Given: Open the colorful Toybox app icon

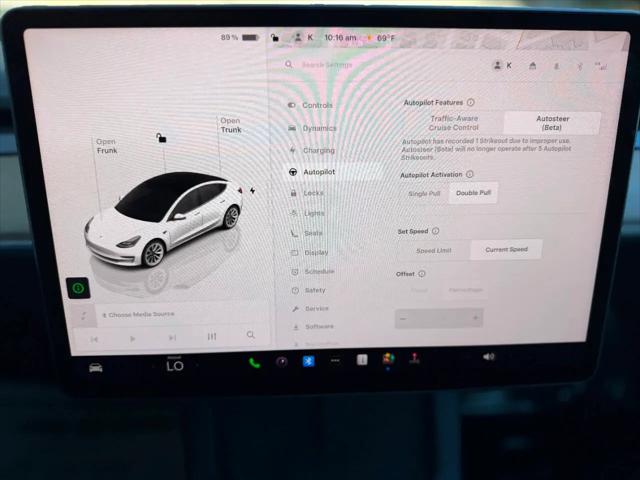Looking at the screenshot, I should (x=388, y=359).
